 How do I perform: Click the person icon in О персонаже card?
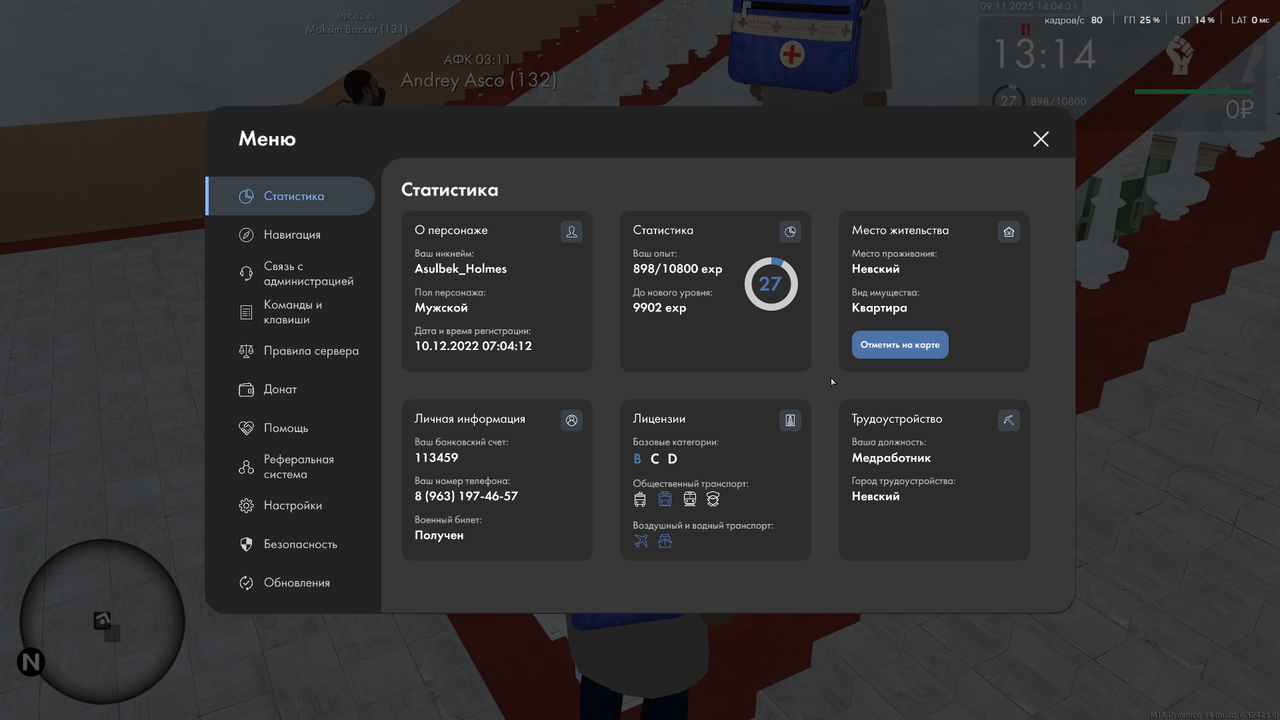[571, 232]
